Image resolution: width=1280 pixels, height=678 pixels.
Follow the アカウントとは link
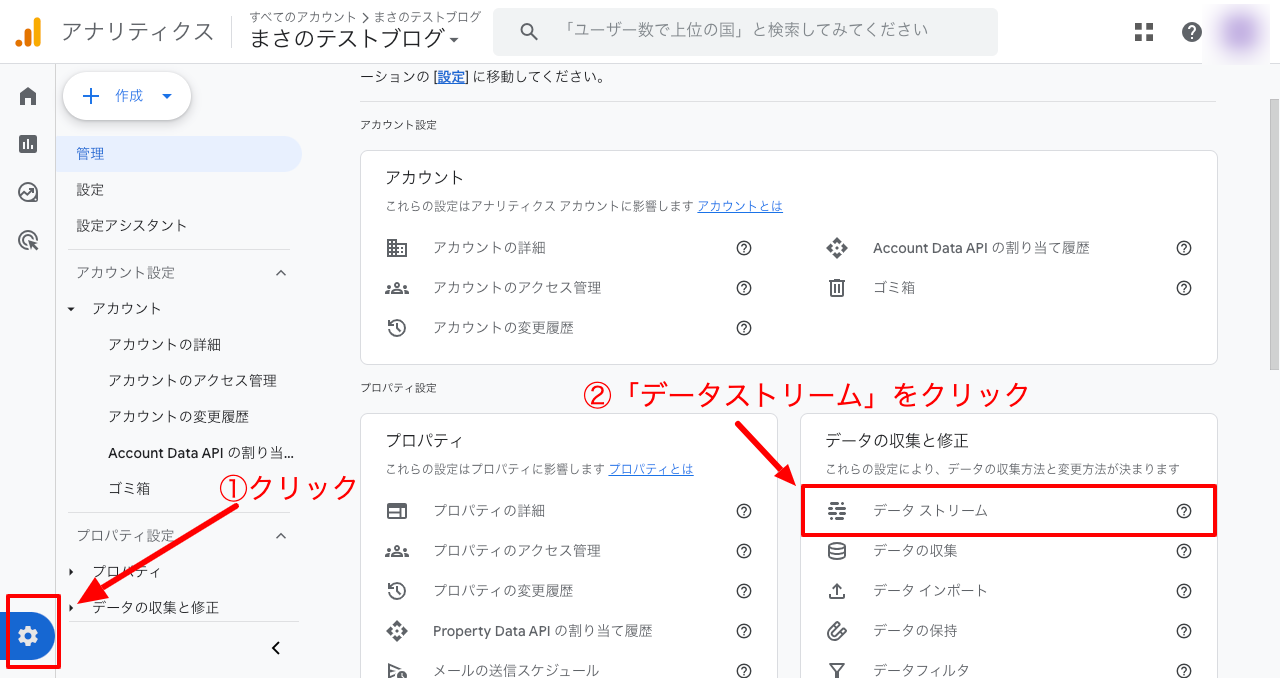point(740,206)
